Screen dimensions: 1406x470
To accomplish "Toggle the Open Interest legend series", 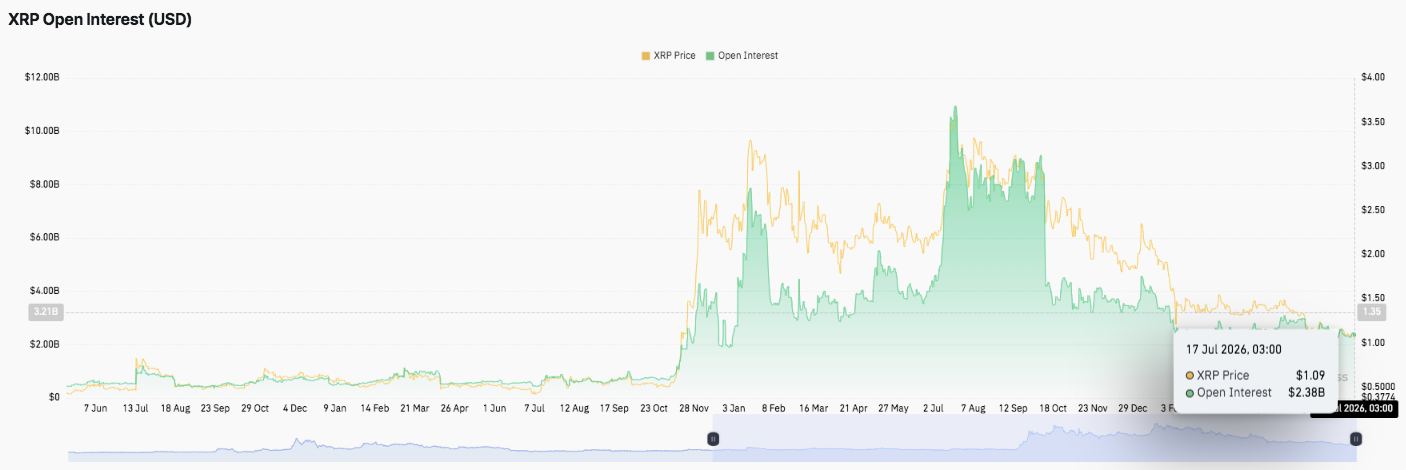I will [741, 56].
